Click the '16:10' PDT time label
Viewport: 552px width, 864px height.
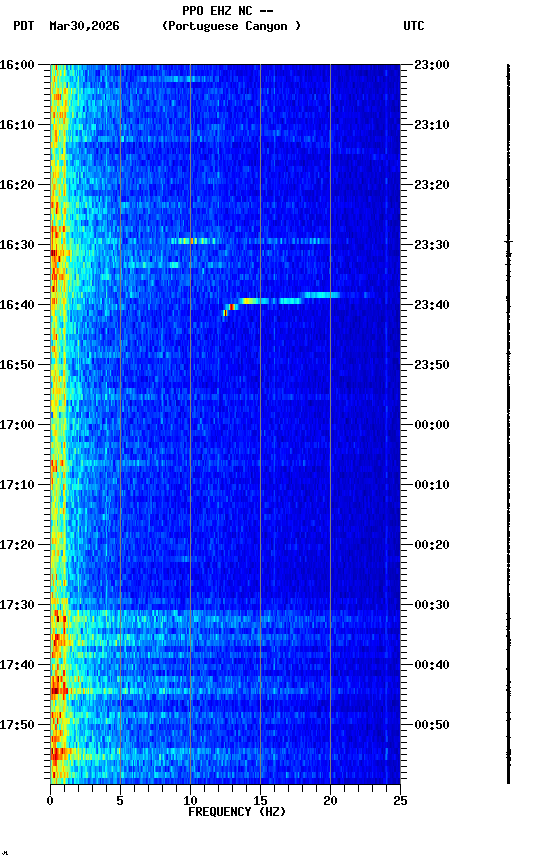[x=17, y=125]
